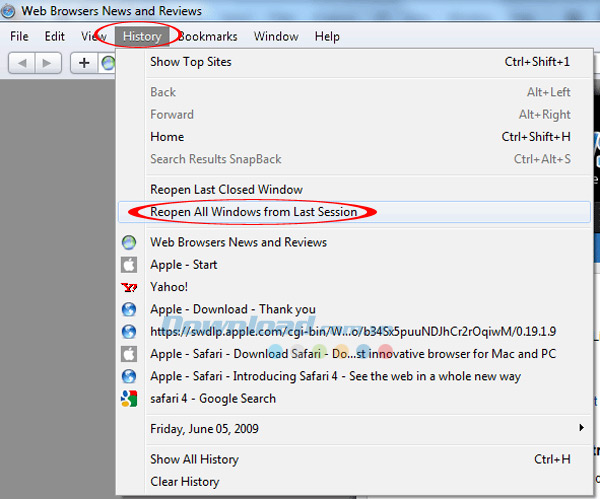Screen dimensions: 600x499
Task: Click the back navigation arrow button
Action: click(22, 63)
